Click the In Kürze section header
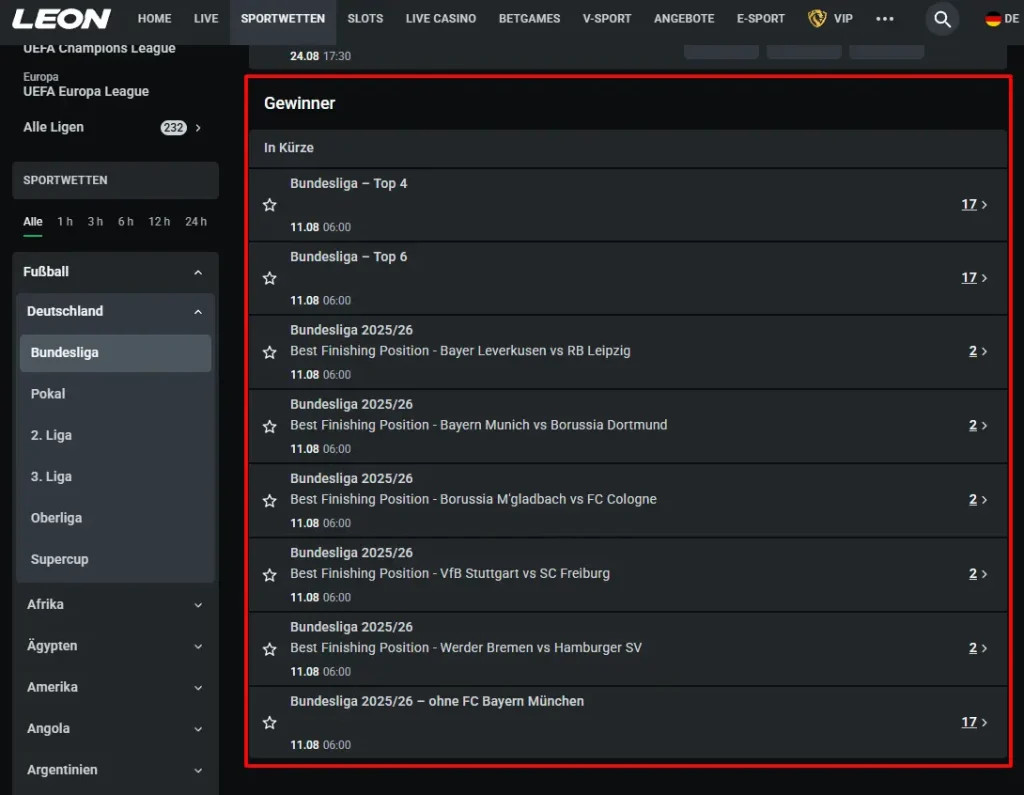The image size is (1024, 795). coord(628,148)
